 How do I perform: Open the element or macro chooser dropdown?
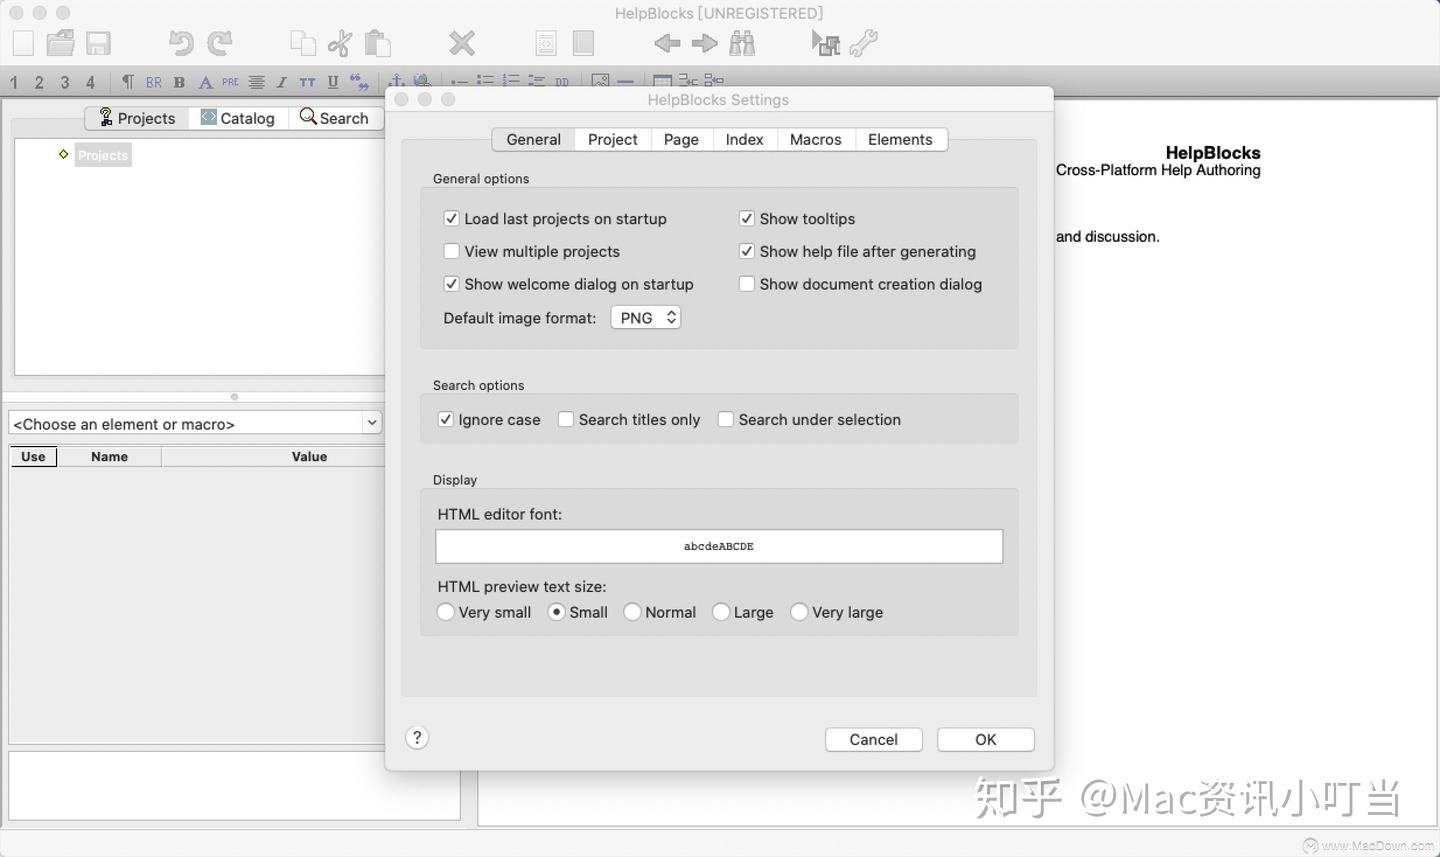coord(371,423)
